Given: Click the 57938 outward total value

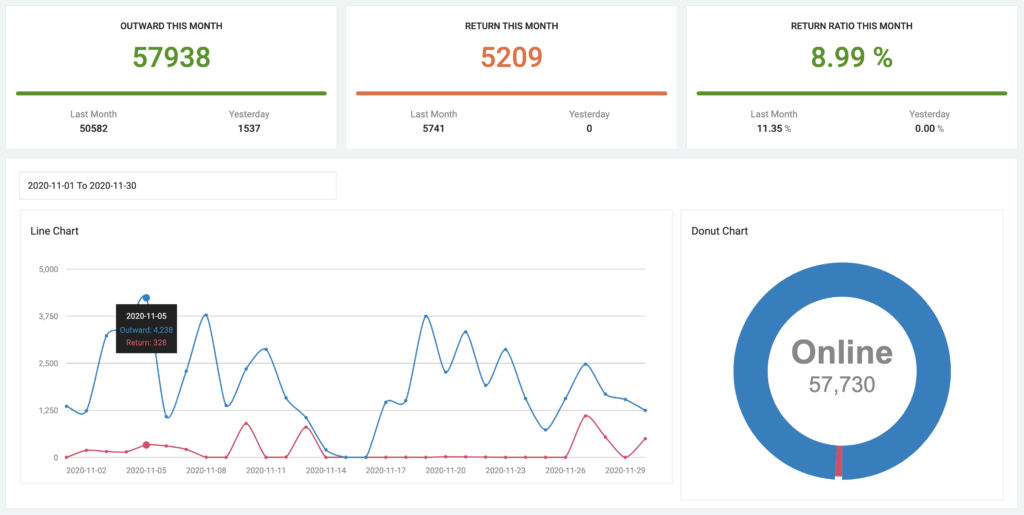Looking at the screenshot, I should coord(171,57).
